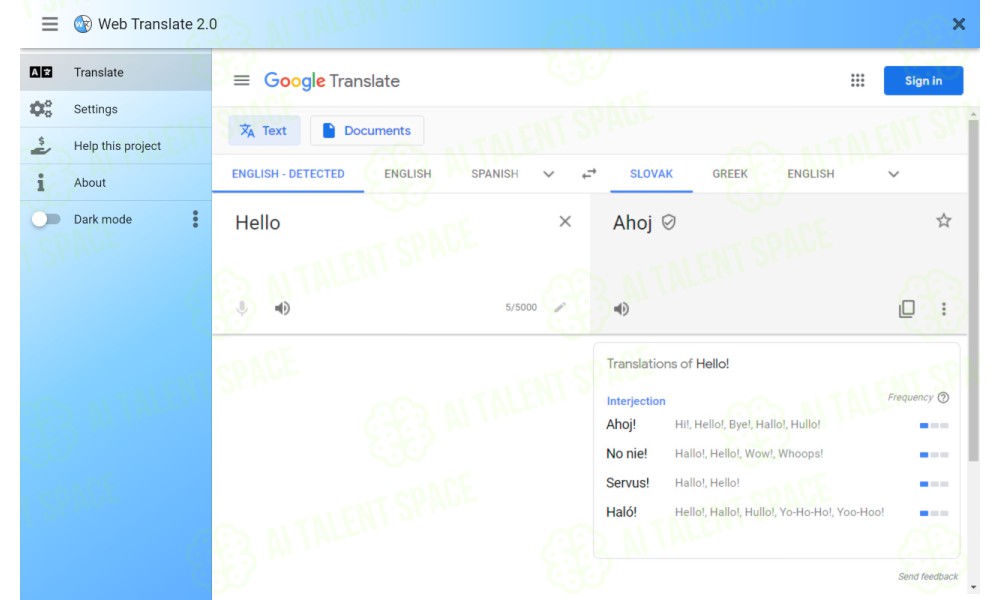This screenshot has width=1000, height=600.
Task: Click the Whoops! back-translation word
Action: (x=800, y=454)
